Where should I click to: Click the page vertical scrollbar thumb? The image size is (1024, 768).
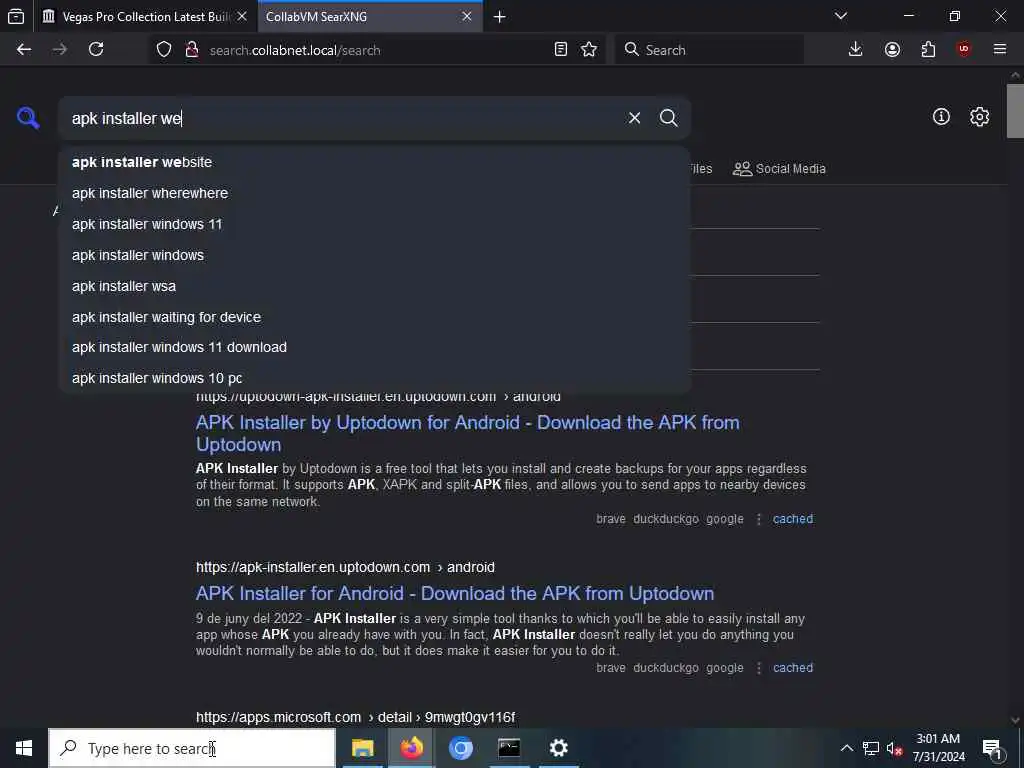(x=1015, y=111)
